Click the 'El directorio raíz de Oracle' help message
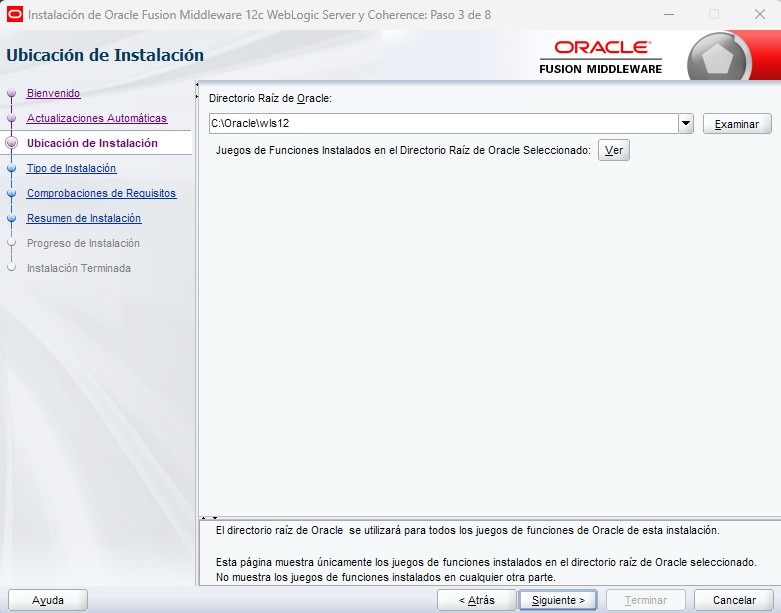This screenshot has width=781, height=613. pyautogui.click(x=467, y=530)
